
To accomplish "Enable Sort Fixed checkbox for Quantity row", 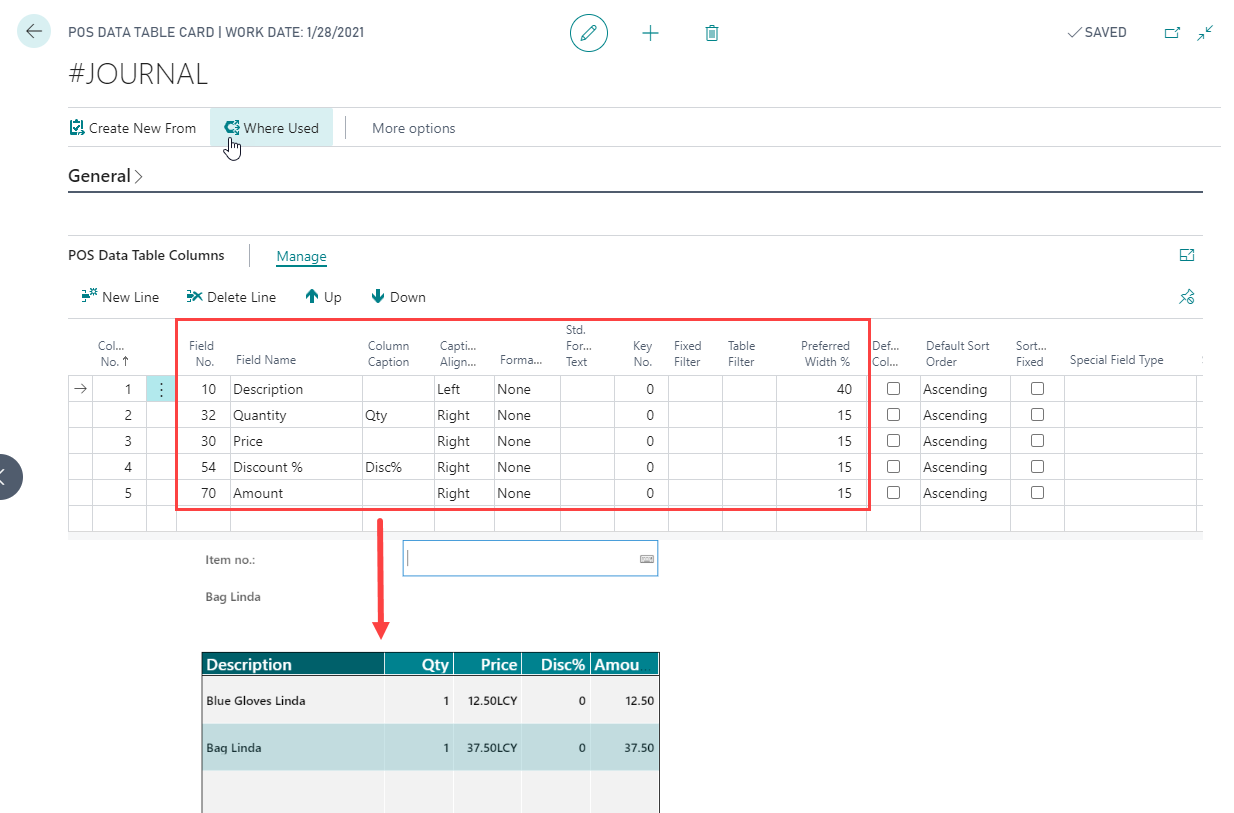I will 1037,414.
